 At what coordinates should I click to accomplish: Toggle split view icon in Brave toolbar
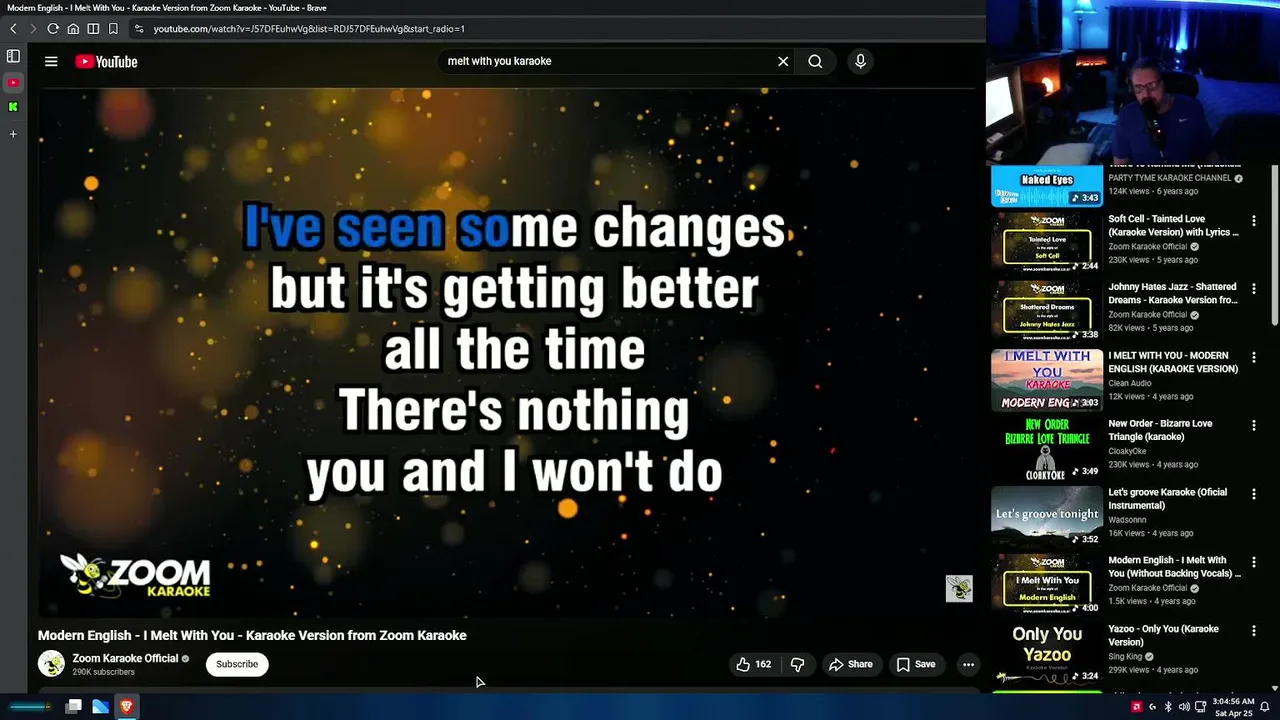(x=93, y=29)
